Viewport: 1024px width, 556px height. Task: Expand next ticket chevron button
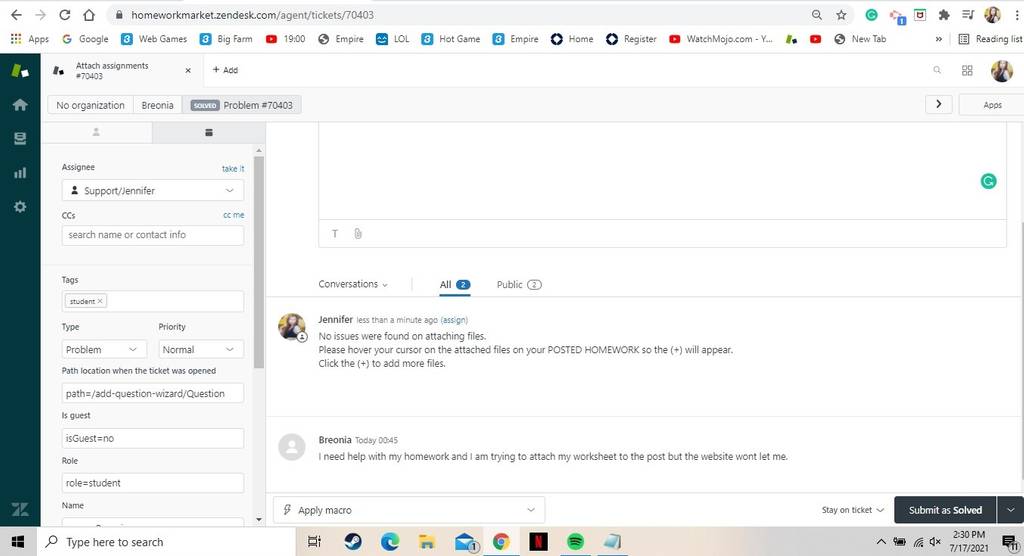[938, 104]
